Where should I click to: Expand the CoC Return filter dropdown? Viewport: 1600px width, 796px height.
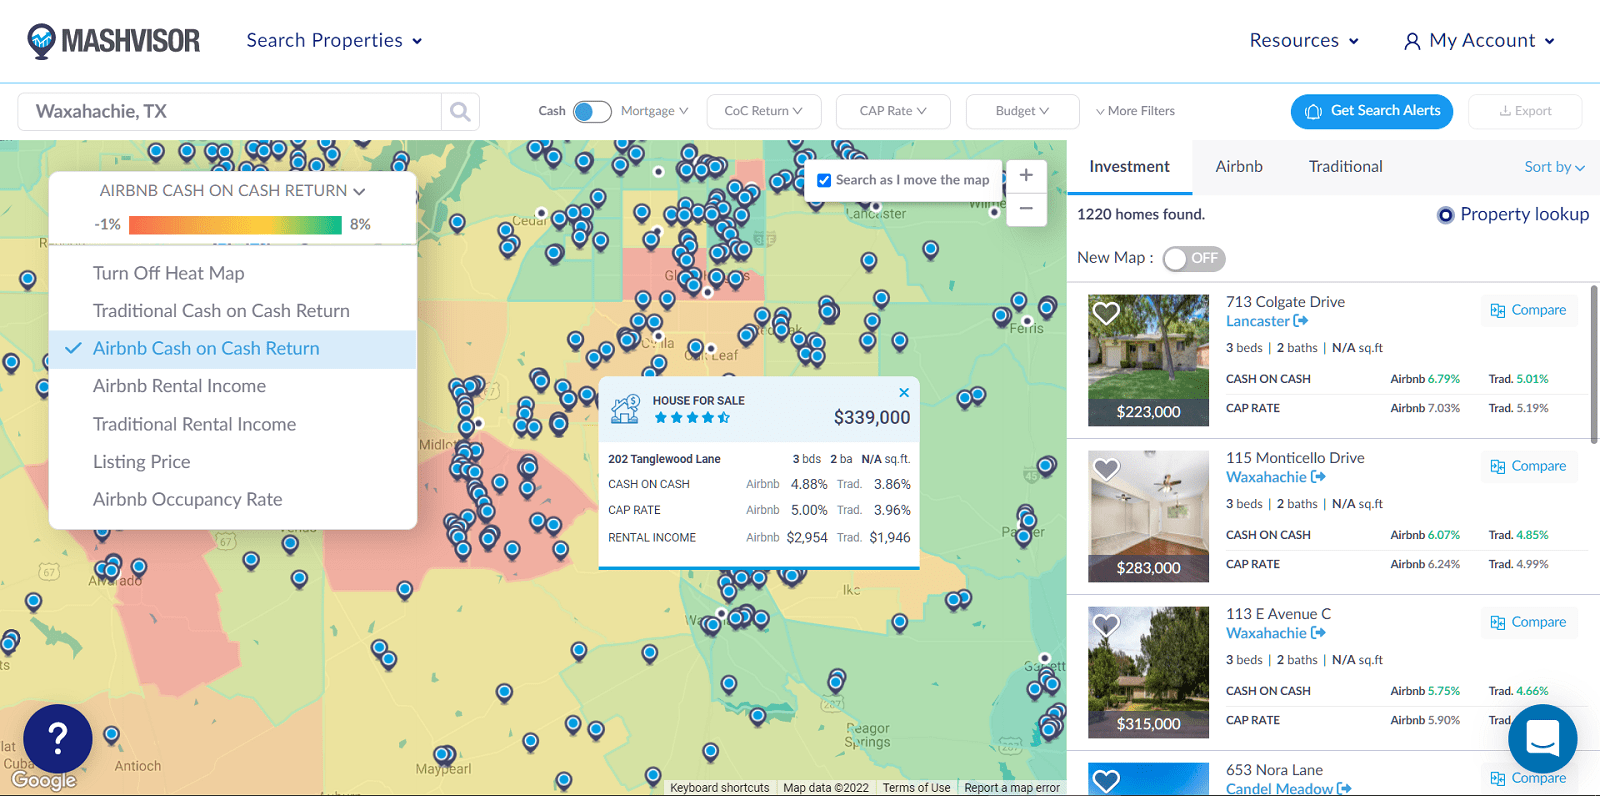763,111
